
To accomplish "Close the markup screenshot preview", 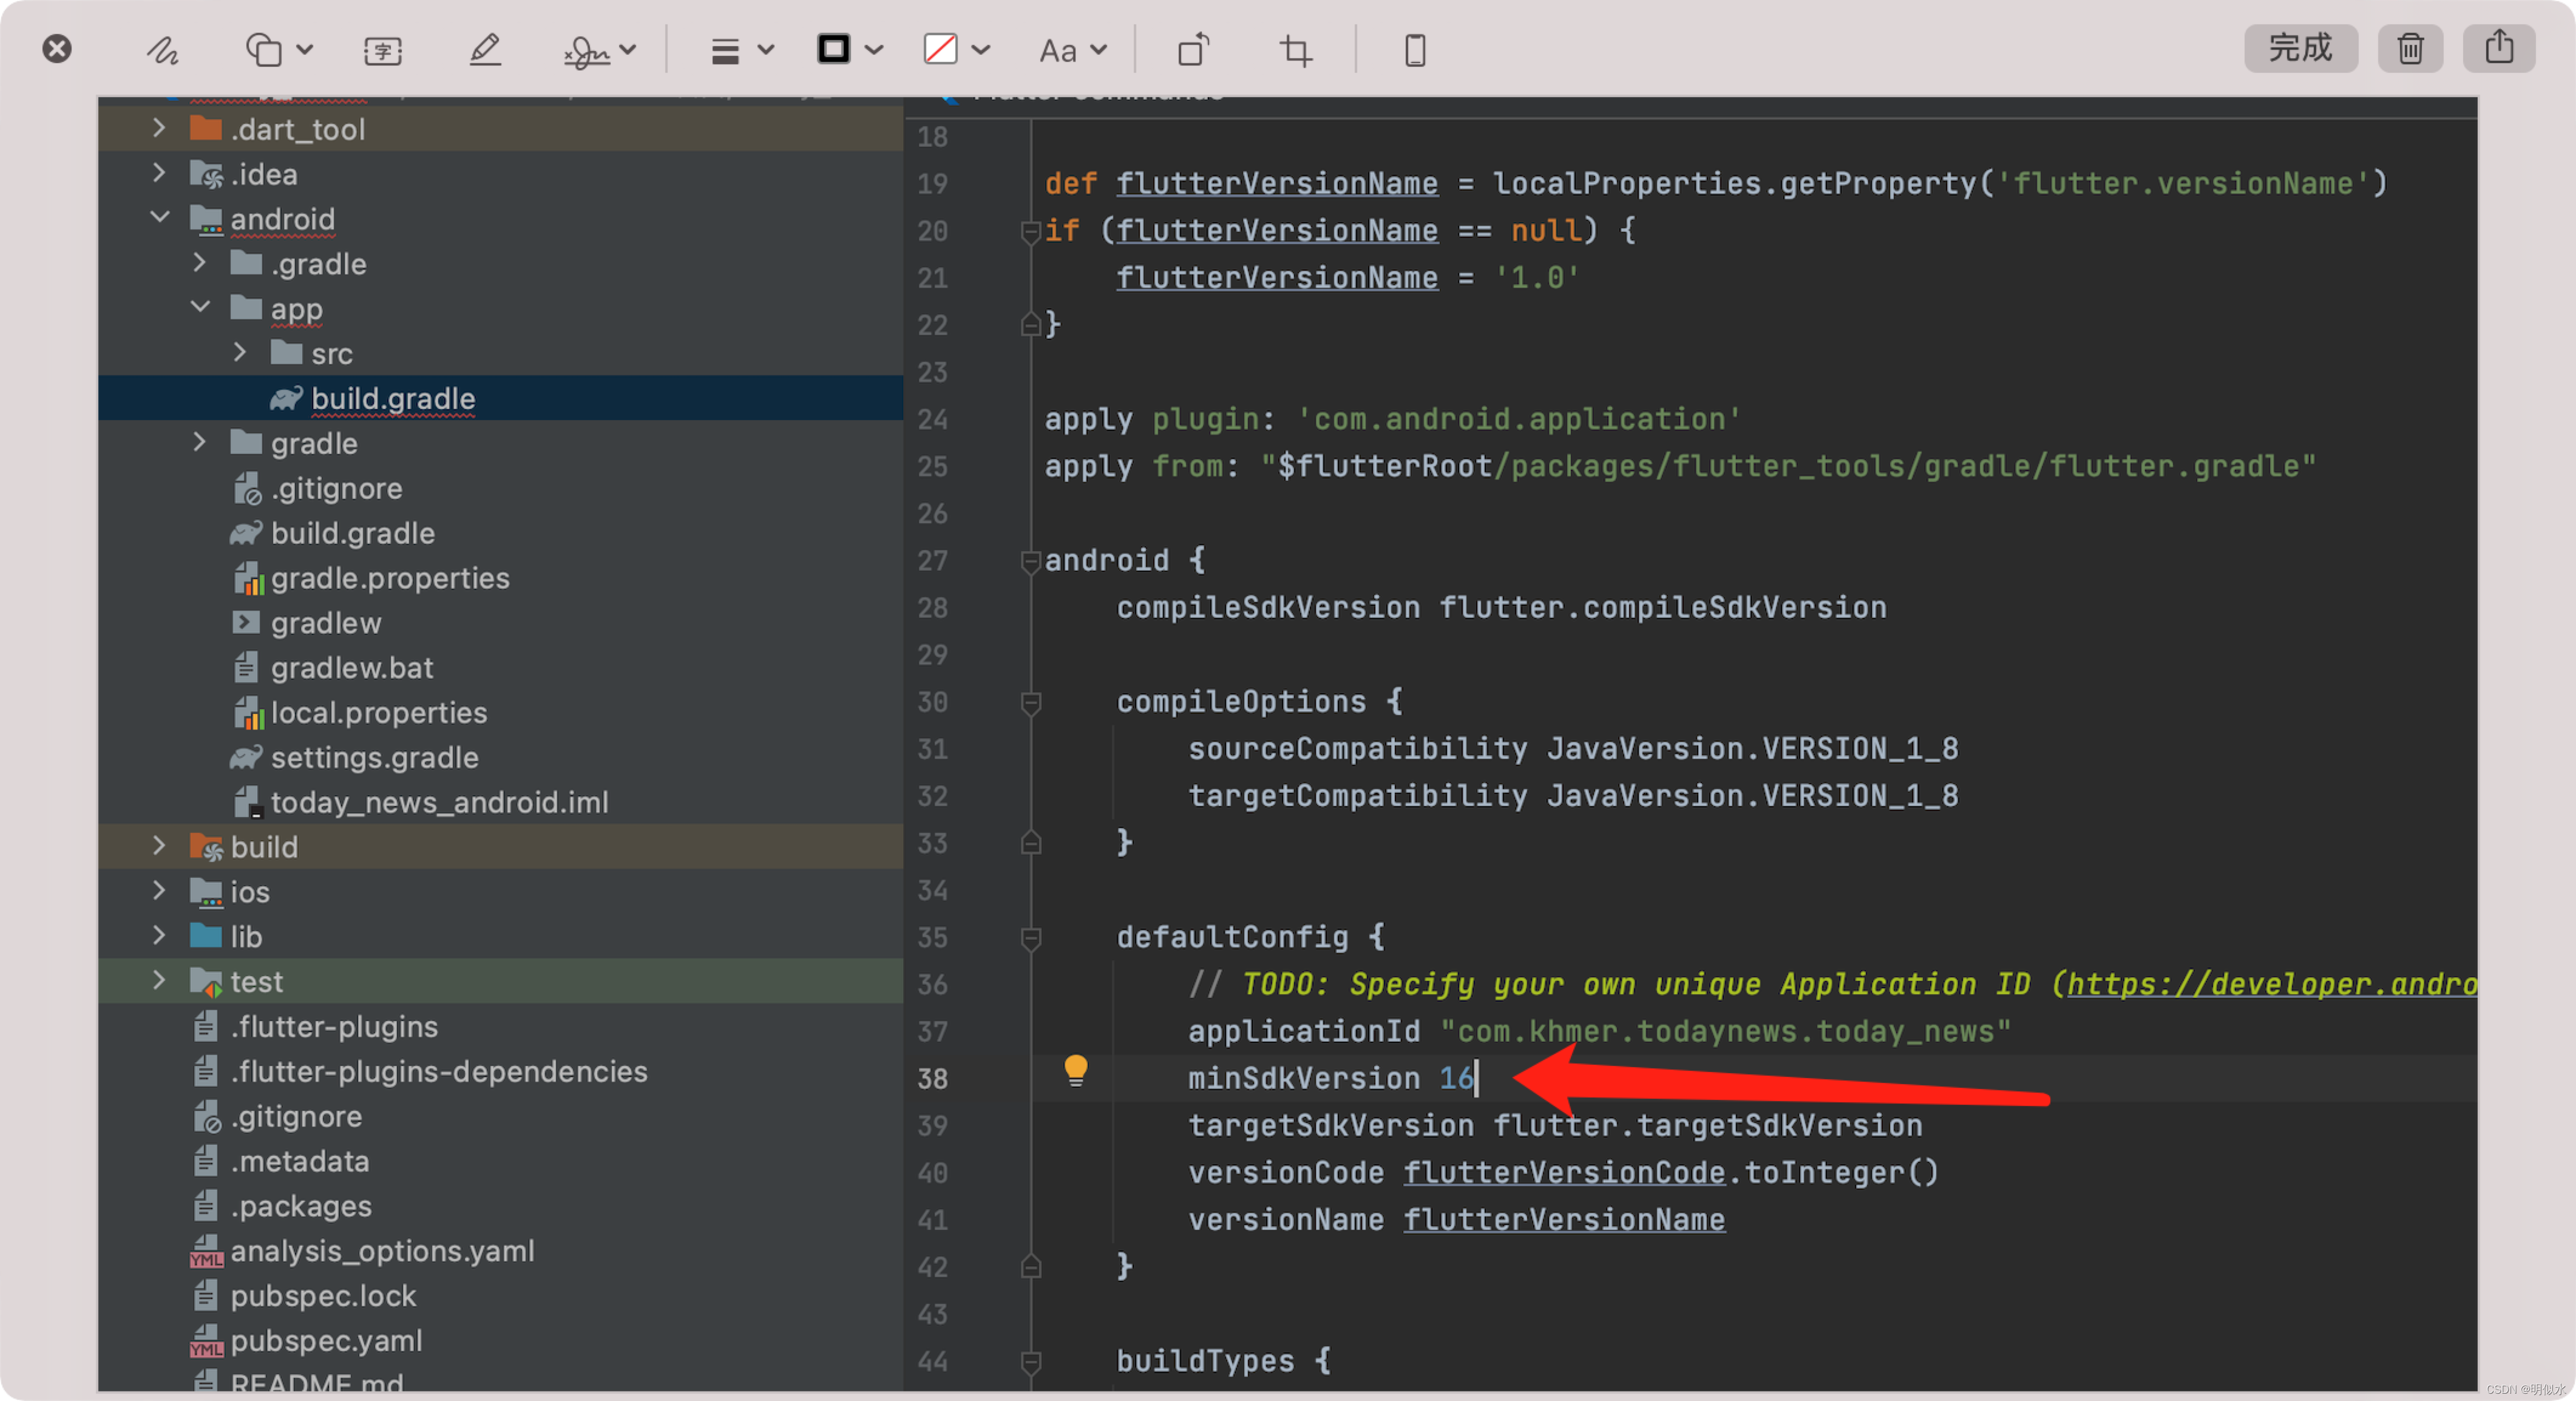I will pyautogui.click(x=57, y=49).
